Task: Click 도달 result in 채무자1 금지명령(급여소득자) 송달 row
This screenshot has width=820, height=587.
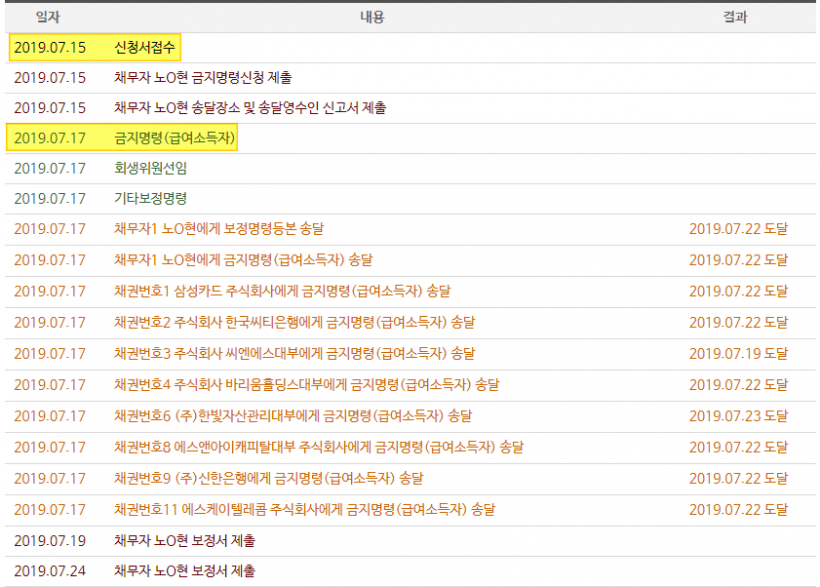Action: (x=738, y=260)
